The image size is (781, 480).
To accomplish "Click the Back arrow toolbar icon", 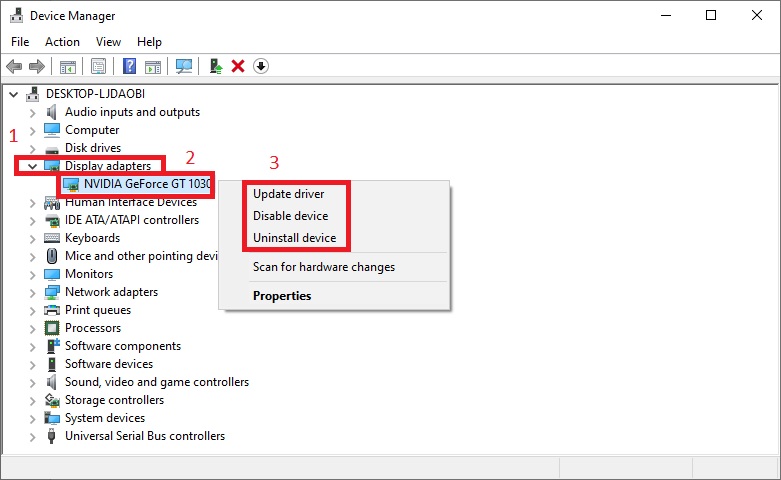I will pos(14,66).
